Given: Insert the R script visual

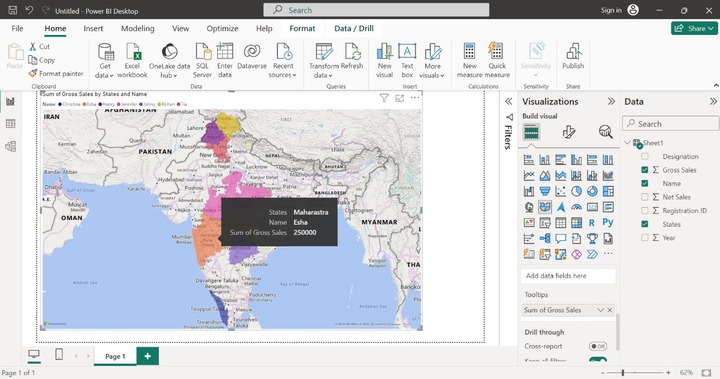Looking at the screenshot, I should 592,223.
